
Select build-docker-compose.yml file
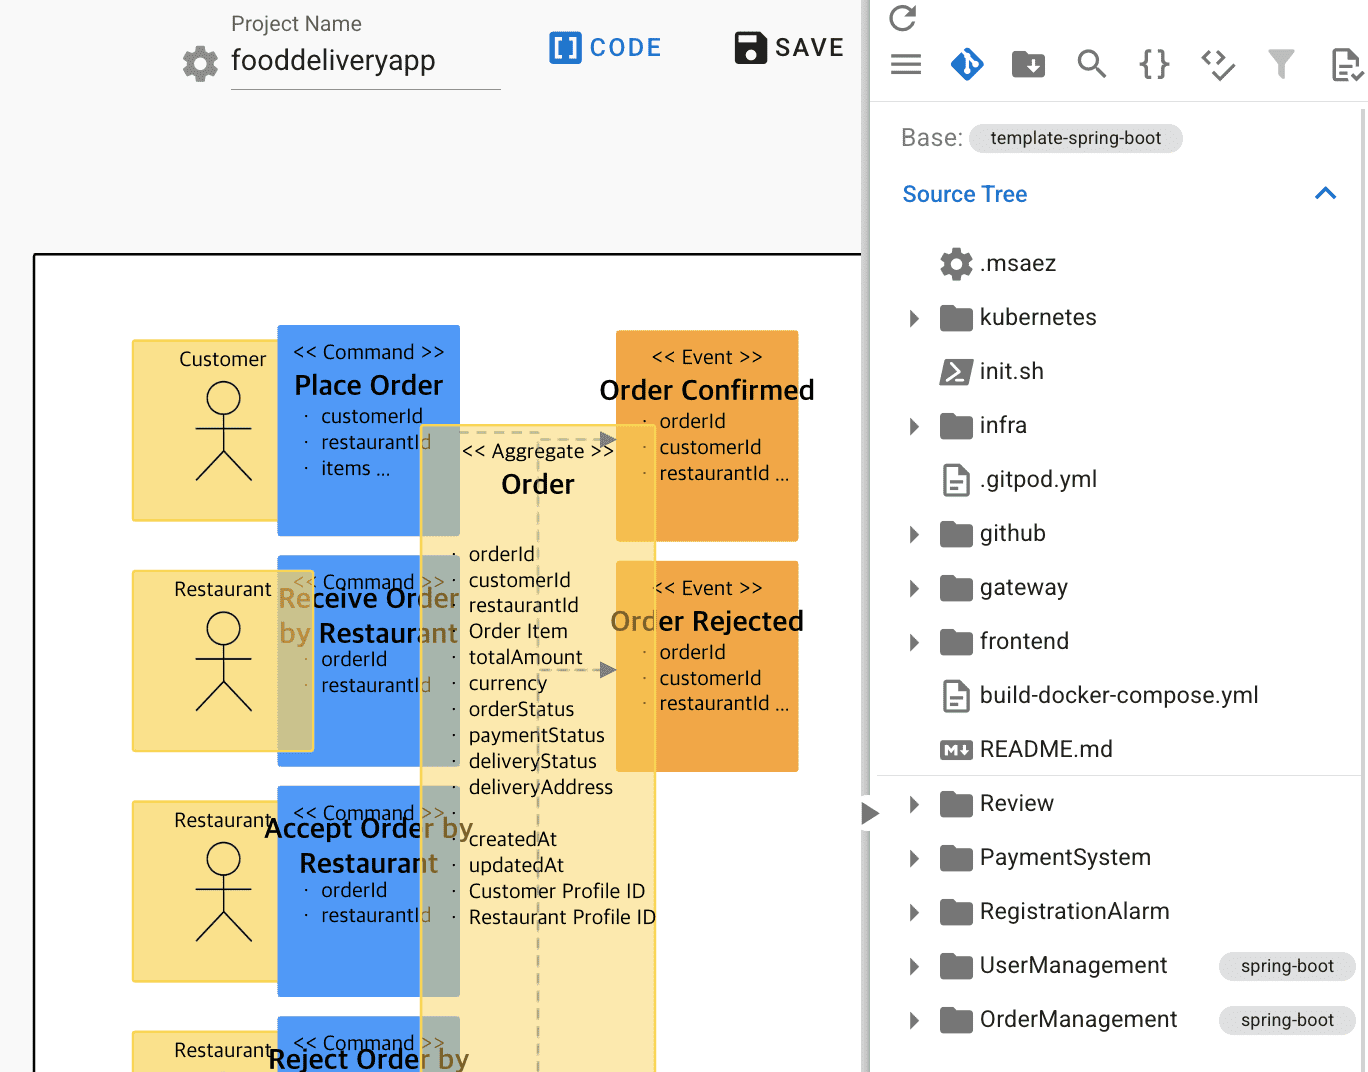pos(1118,695)
